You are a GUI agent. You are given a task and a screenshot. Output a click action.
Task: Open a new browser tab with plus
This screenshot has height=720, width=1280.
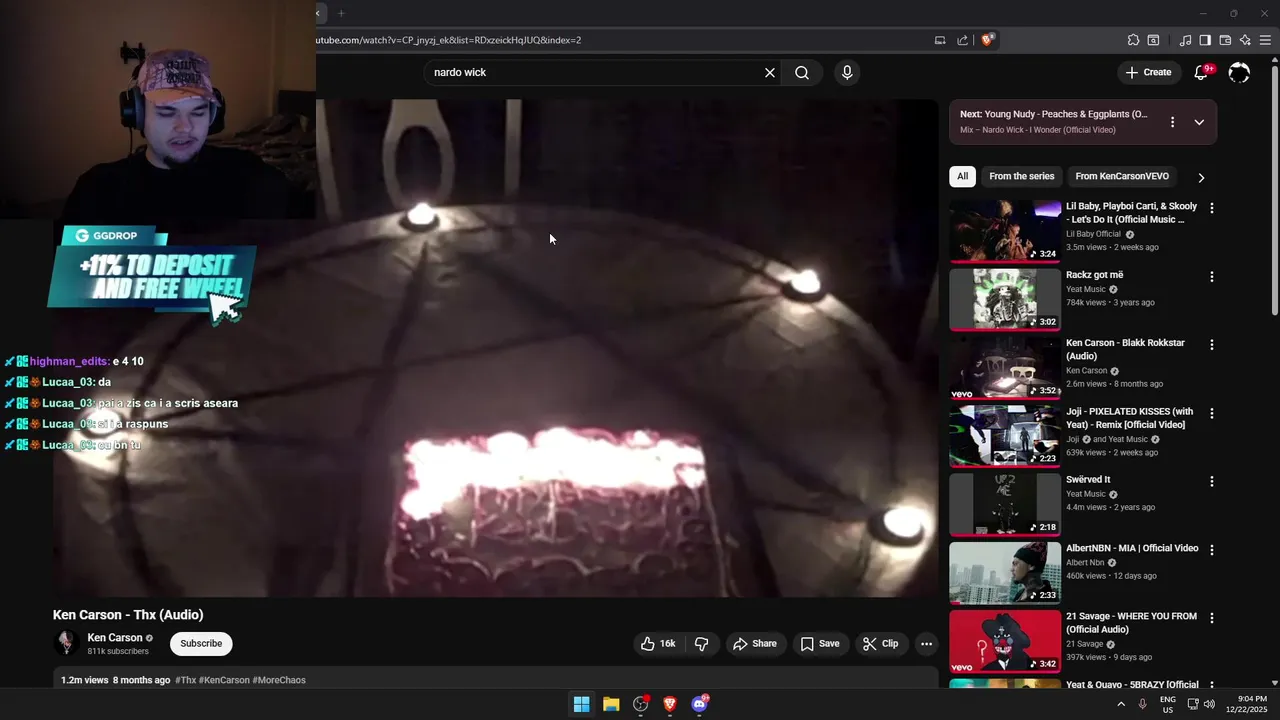(341, 13)
